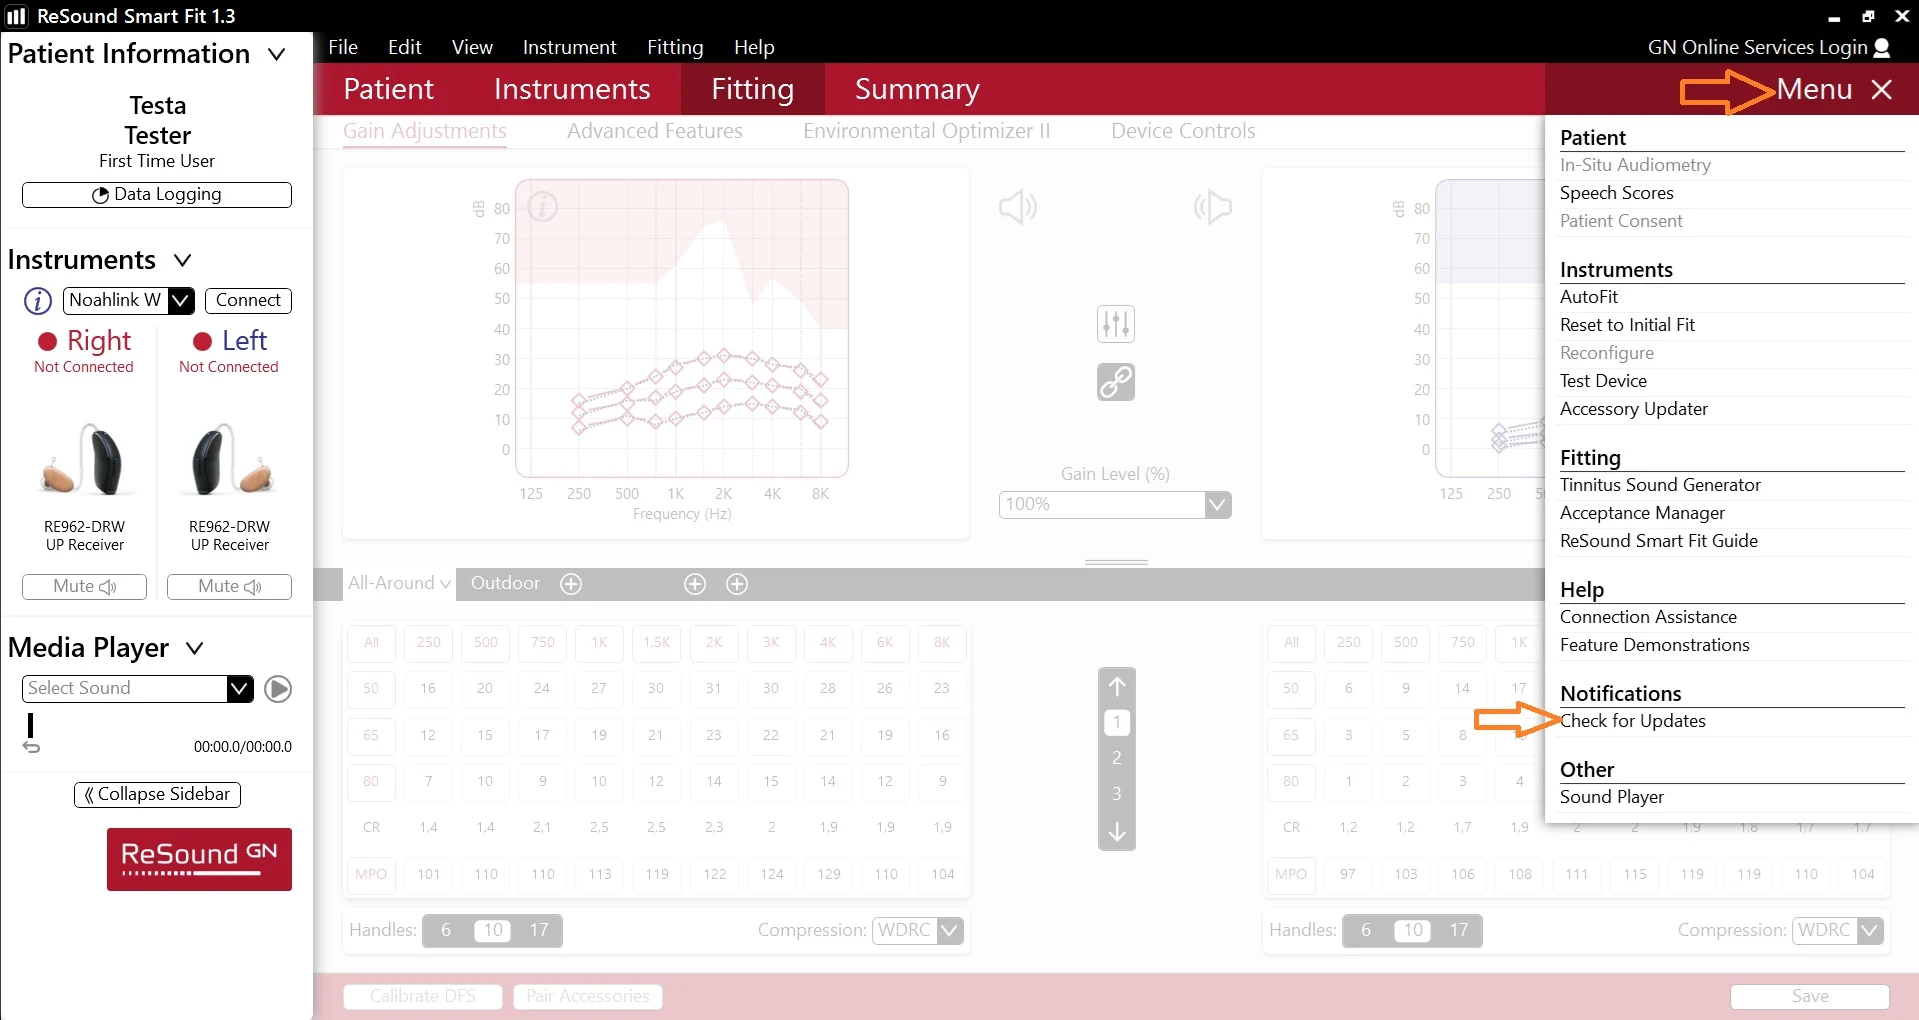Collapse the Media Player section
1919x1020 pixels.
(195, 648)
